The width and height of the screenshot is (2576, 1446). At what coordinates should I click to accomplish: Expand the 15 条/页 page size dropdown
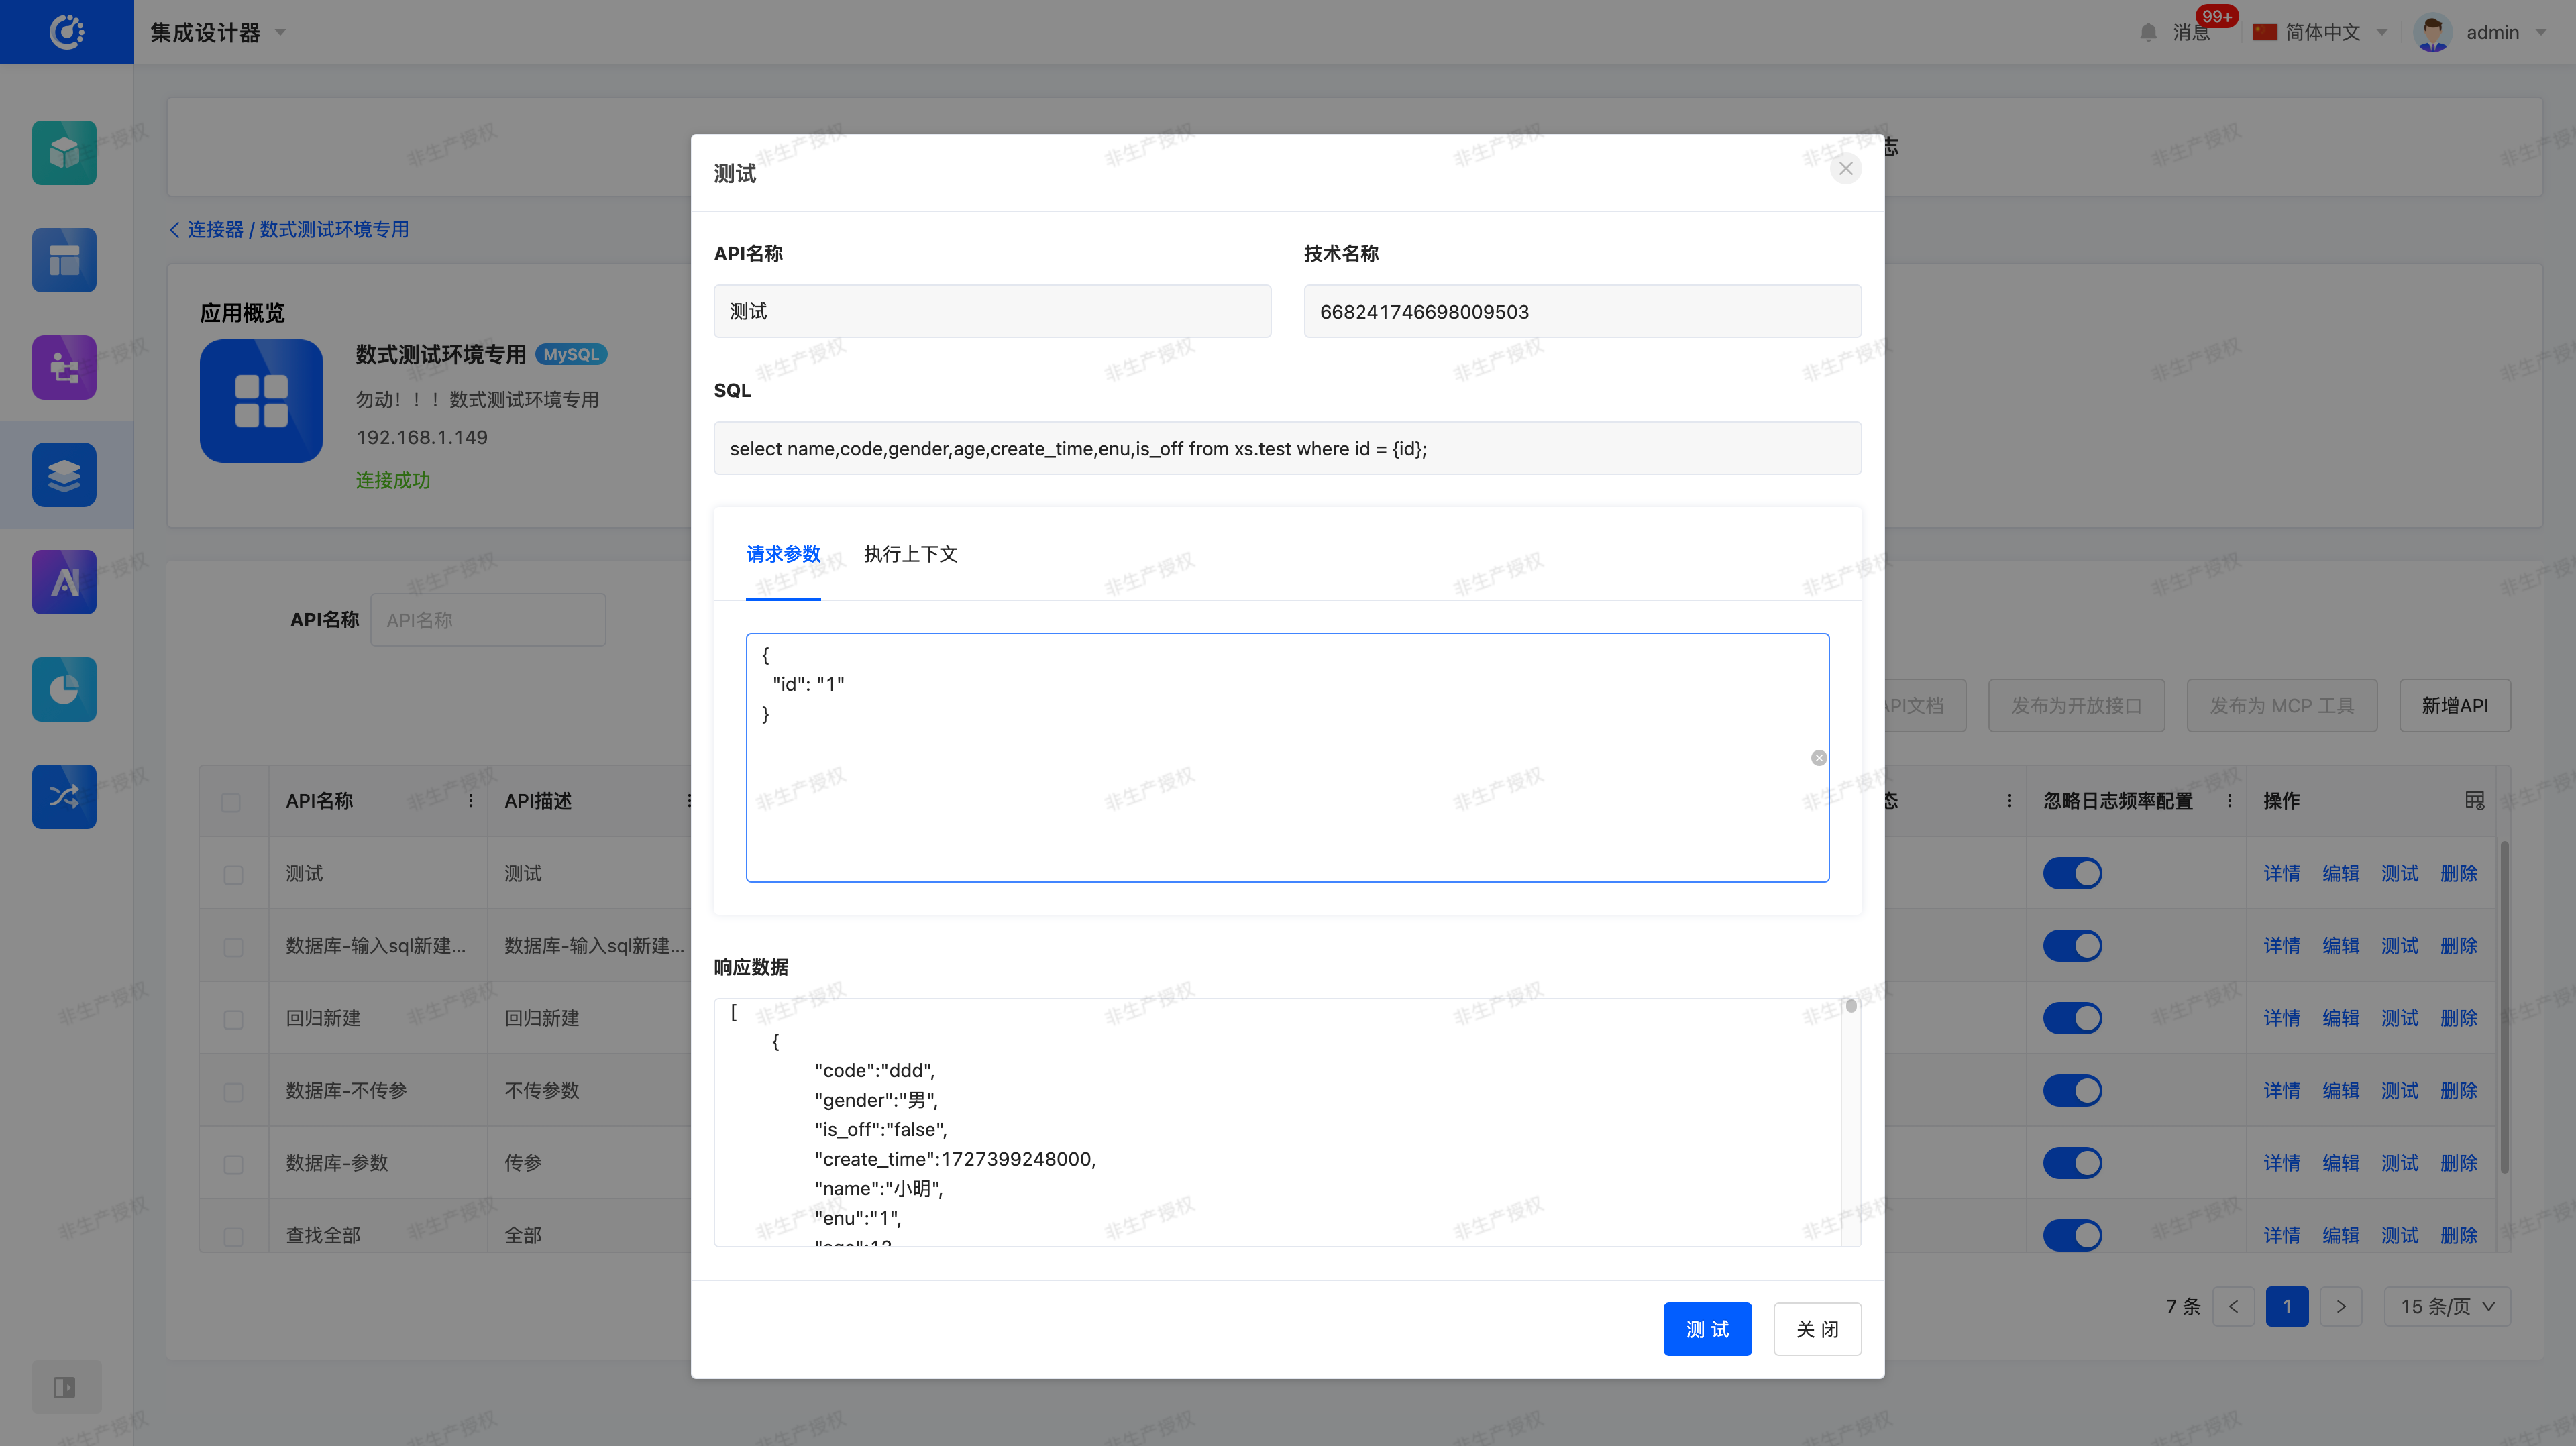pyautogui.click(x=2446, y=1306)
